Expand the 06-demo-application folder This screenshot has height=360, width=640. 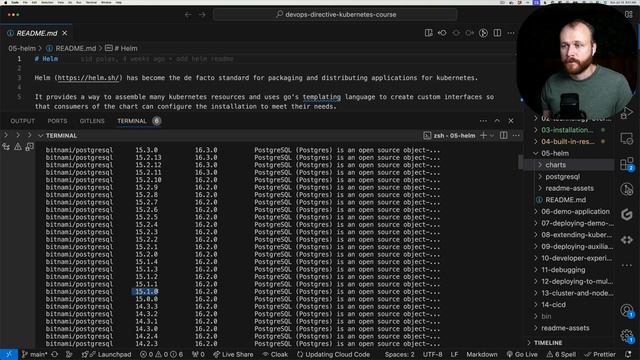tap(575, 211)
